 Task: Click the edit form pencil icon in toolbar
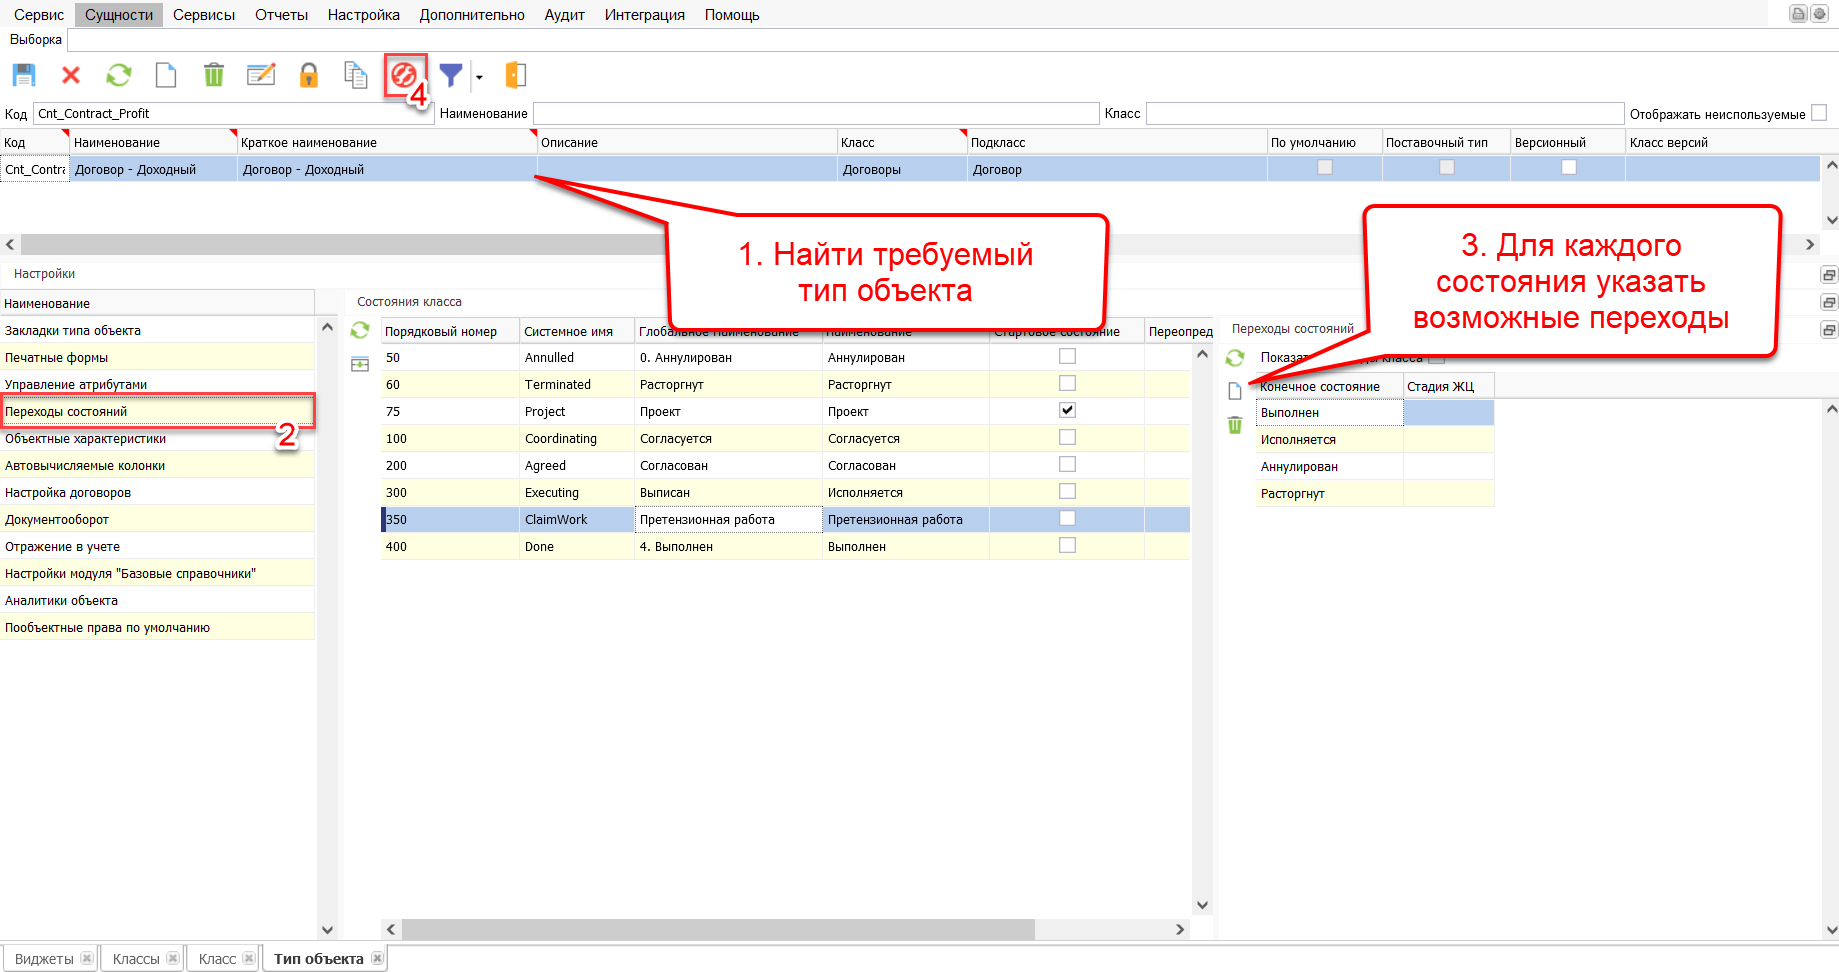click(261, 75)
